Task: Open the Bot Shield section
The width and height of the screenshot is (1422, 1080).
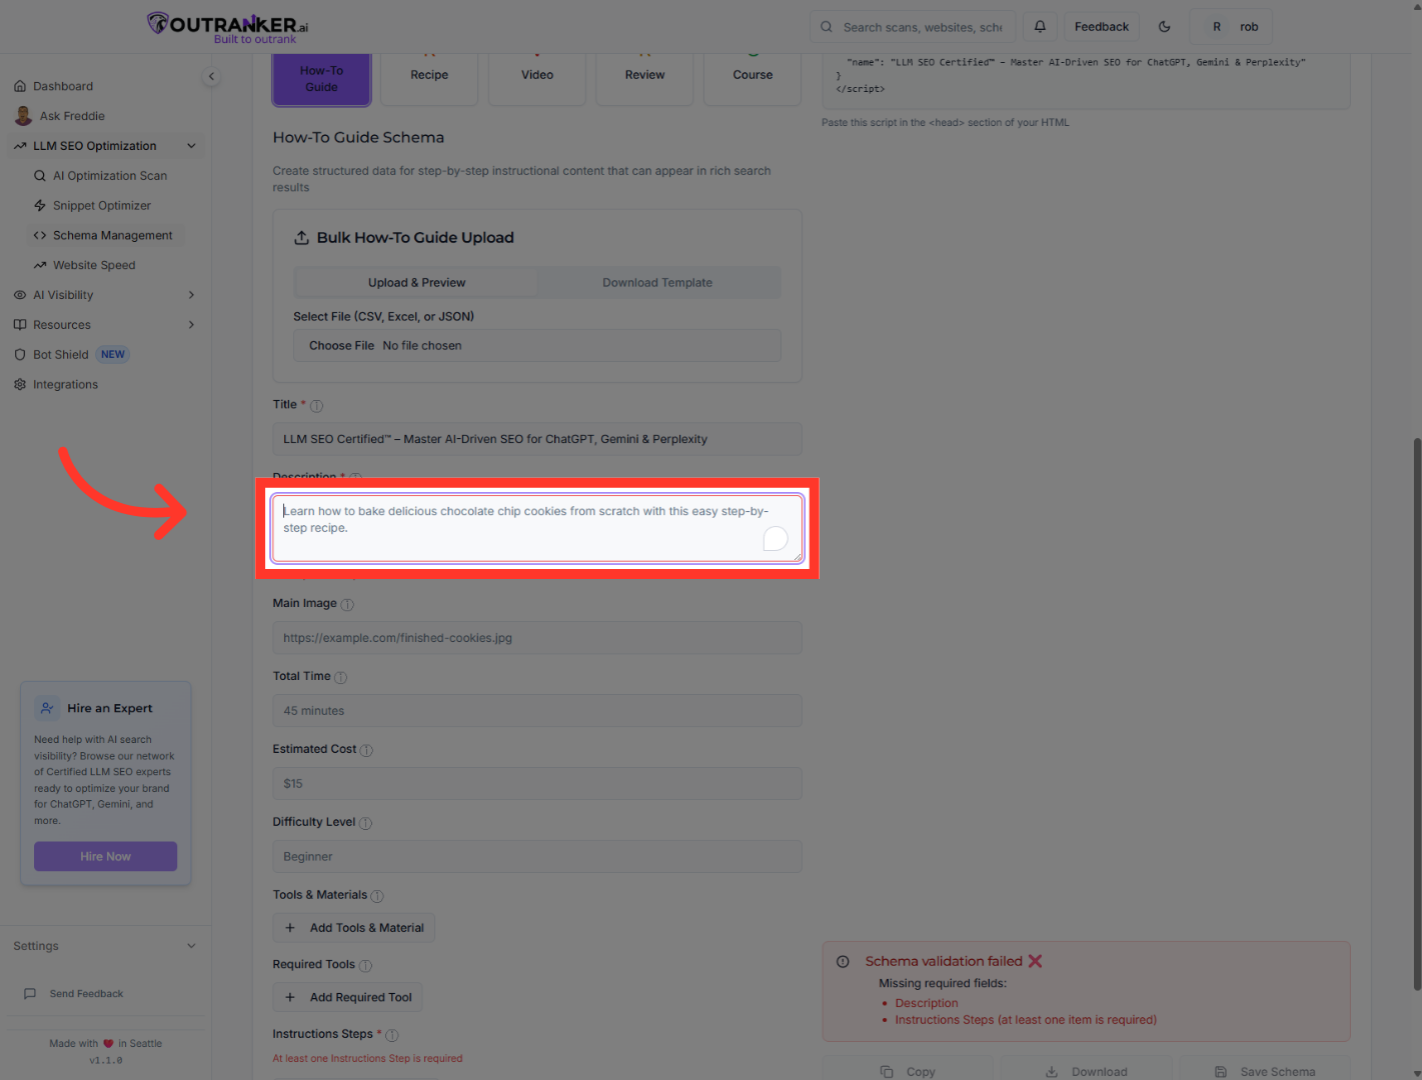Action: click(59, 354)
